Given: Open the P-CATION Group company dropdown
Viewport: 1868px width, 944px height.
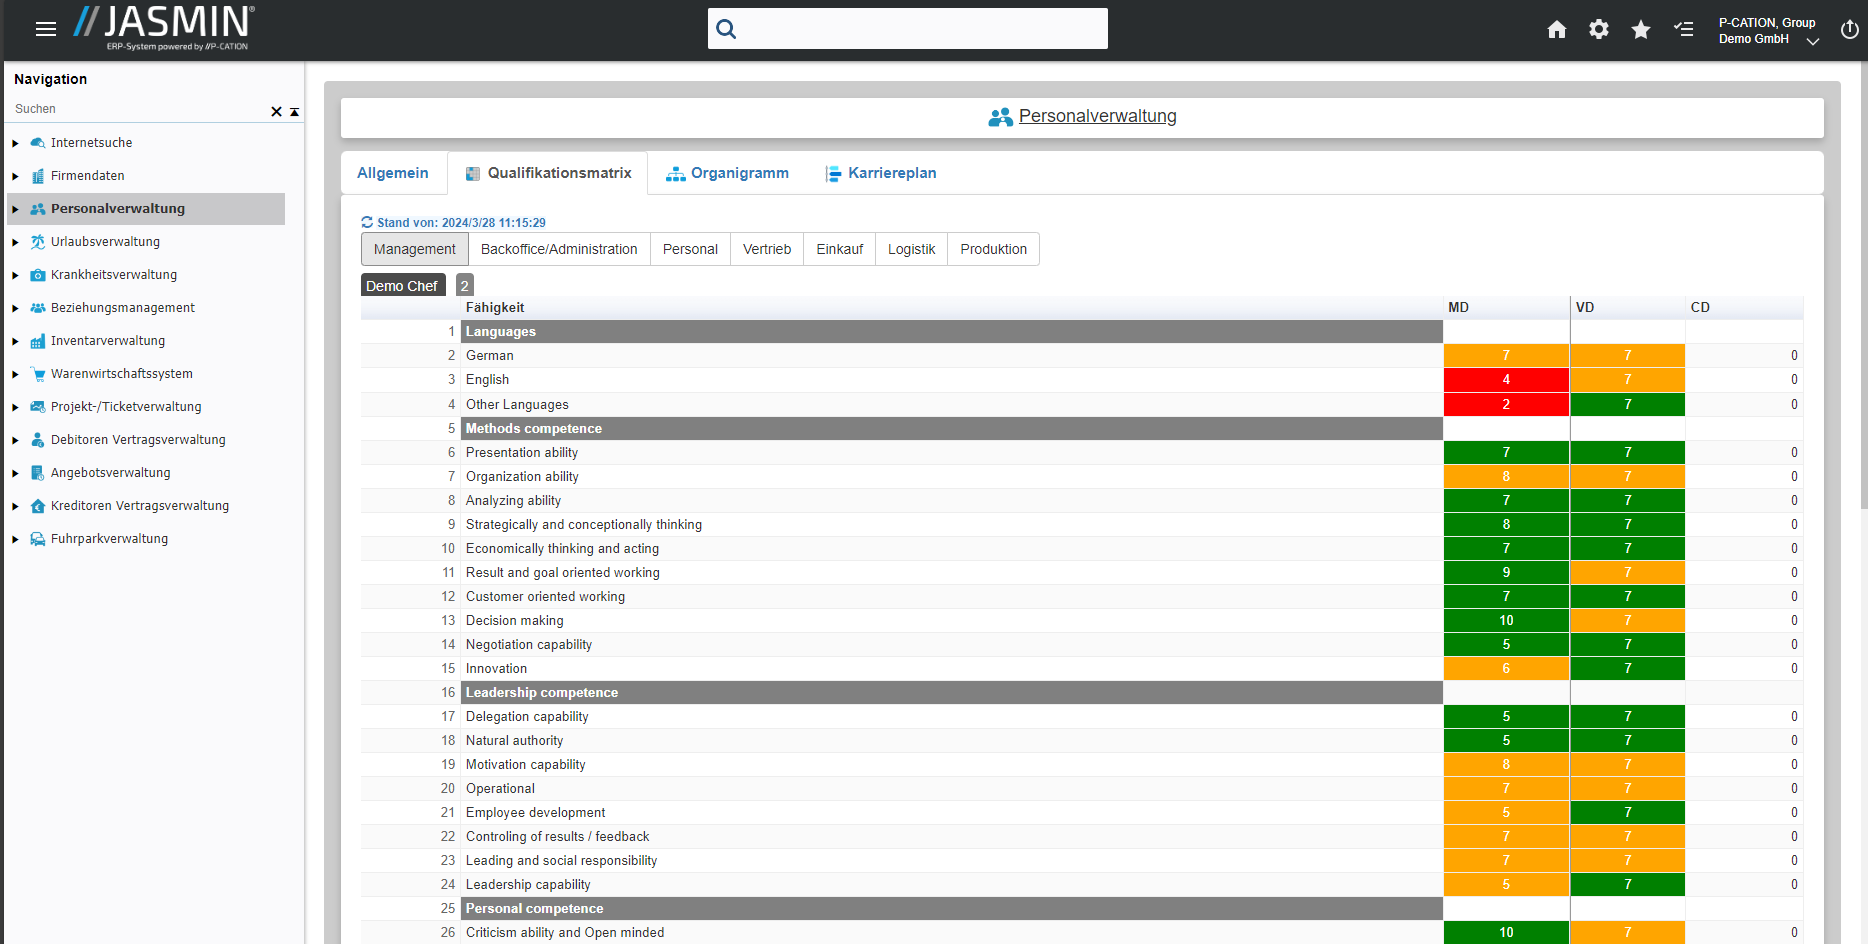Looking at the screenshot, I should click(1812, 41).
